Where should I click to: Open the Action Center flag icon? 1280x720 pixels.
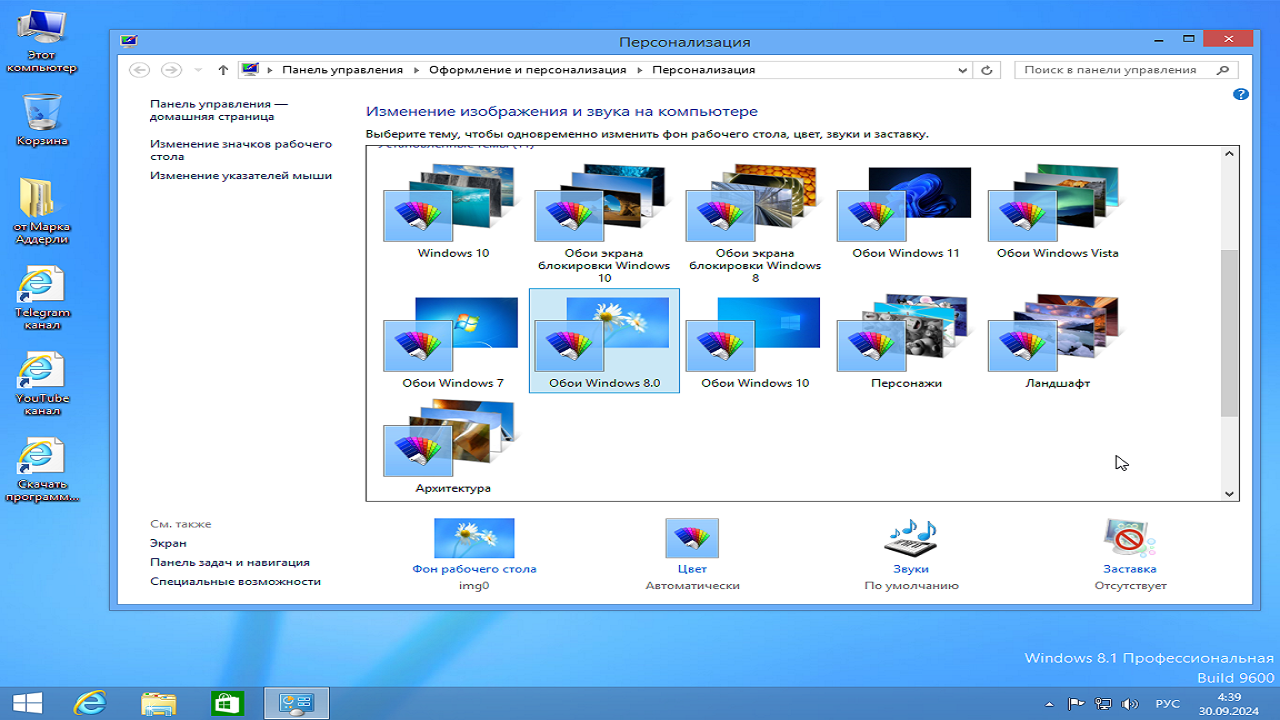pyautogui.click(x=1076, y=703)
